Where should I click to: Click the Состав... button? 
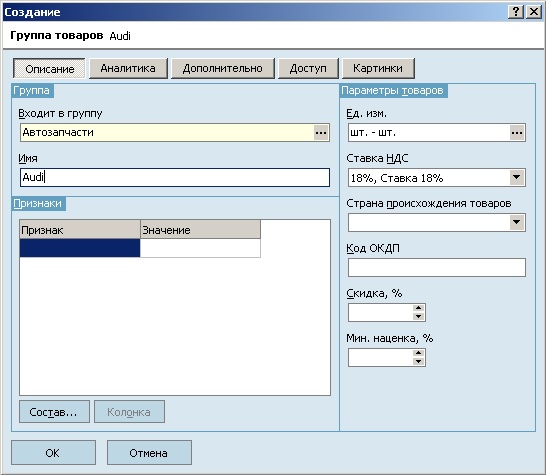point(54,412)
